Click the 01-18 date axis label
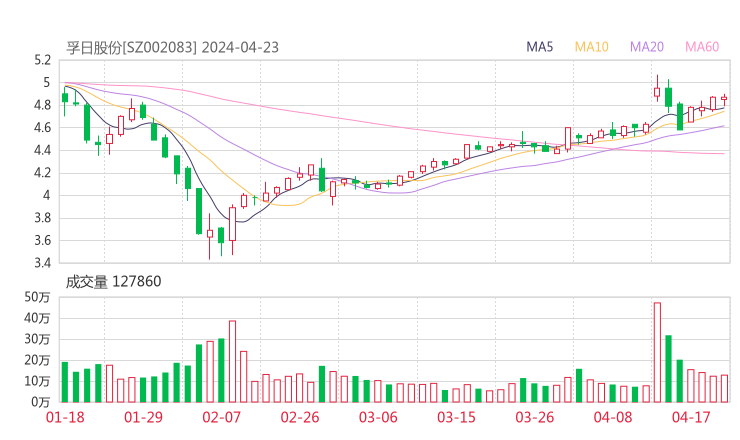The width and height of the screenshot is (740, 440). coord(65,417)
